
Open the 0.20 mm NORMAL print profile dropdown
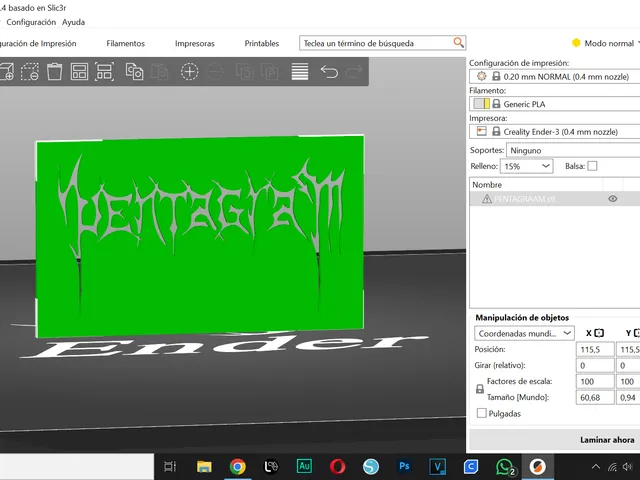[x=554, y=76]
